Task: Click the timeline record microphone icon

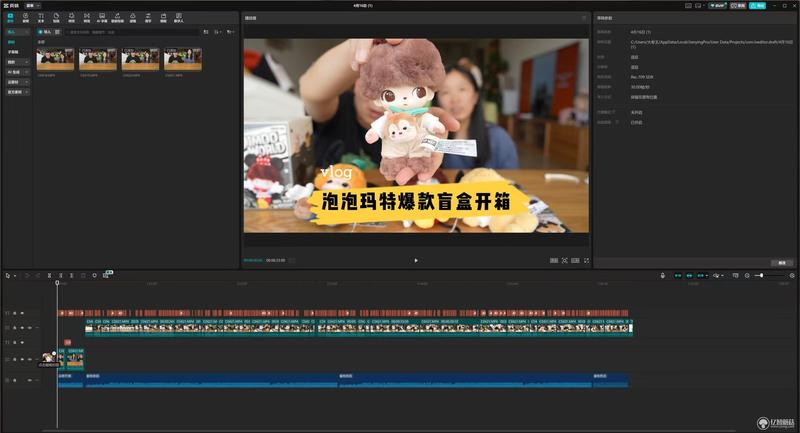Action: pyautogui.click(x=663, y=275)
